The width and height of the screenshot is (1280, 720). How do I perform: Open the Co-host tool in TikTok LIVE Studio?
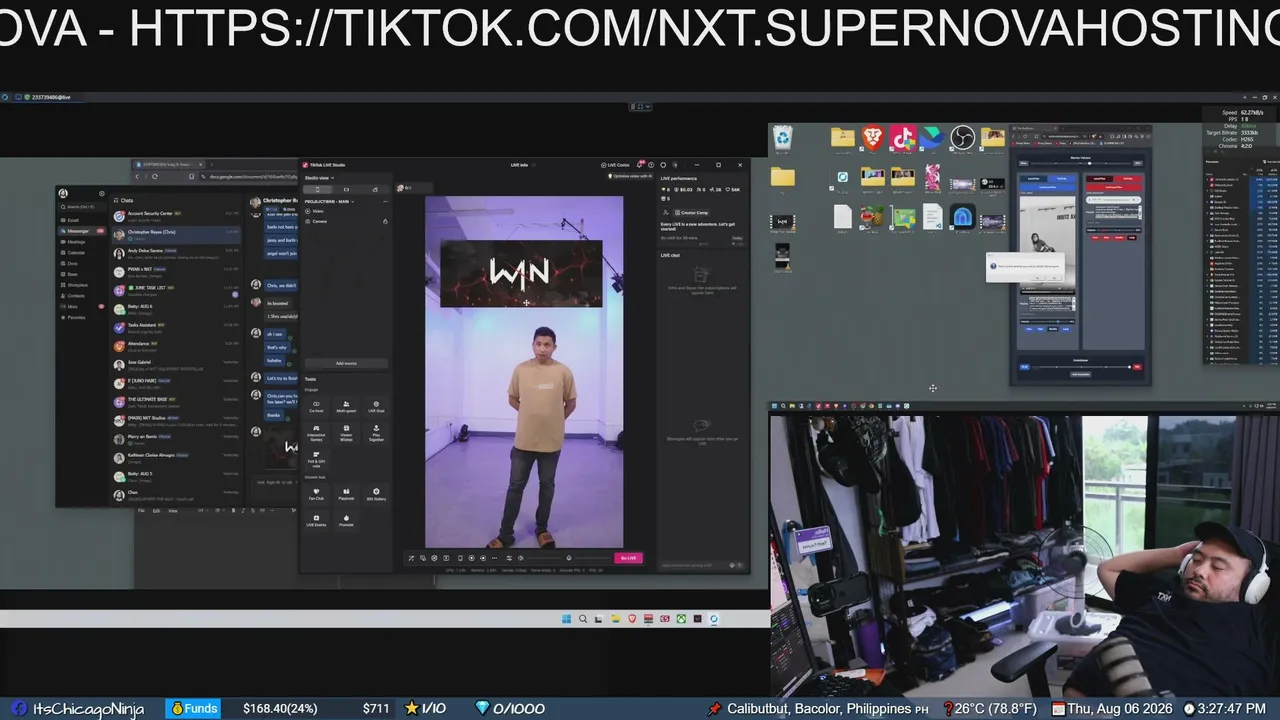point(316,406)
